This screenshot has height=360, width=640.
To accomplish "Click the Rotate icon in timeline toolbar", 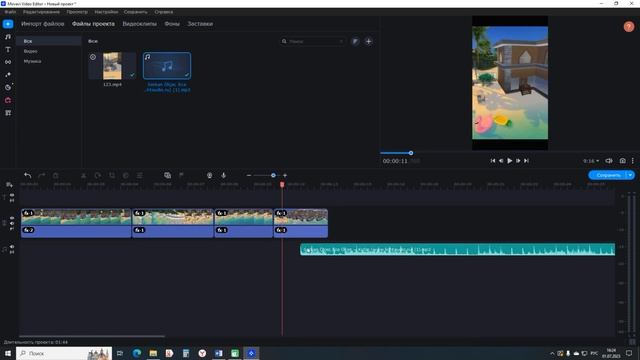I will pyautogui.click(x=98, y=176).
